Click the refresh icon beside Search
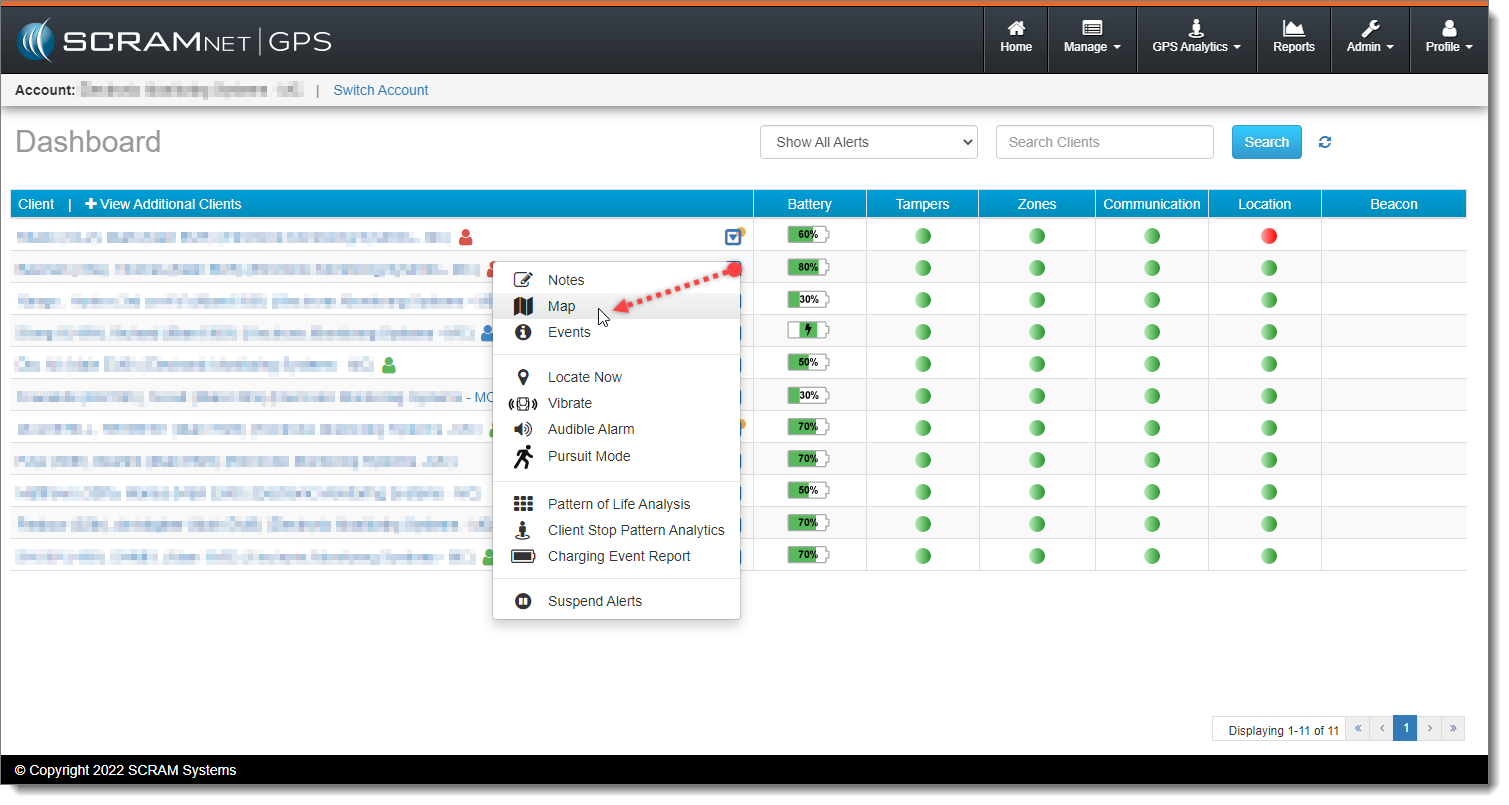Viewport: 1509px width, 805px height. tap(1325, 142)
